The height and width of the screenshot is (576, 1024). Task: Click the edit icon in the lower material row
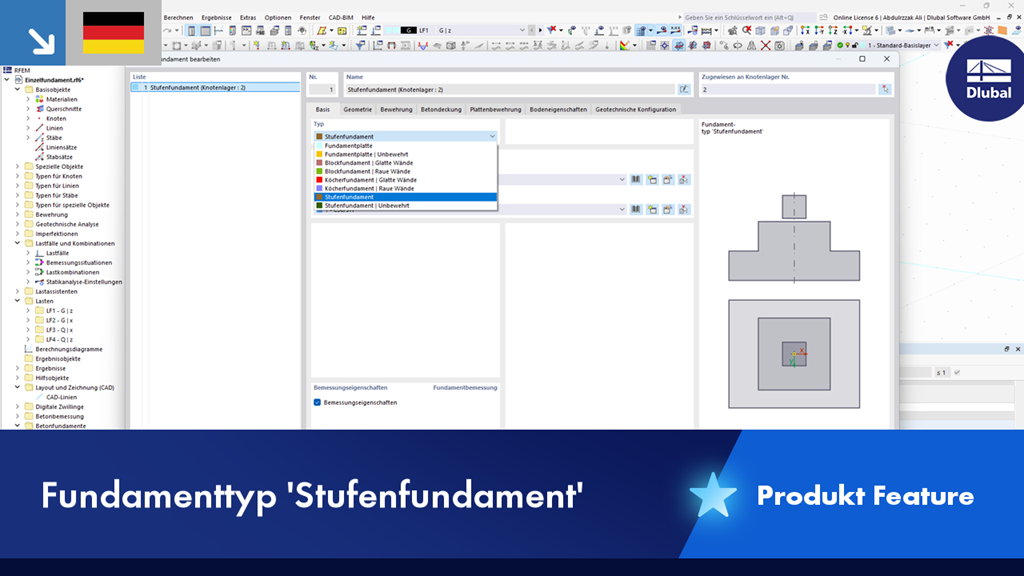pos(667,210)
